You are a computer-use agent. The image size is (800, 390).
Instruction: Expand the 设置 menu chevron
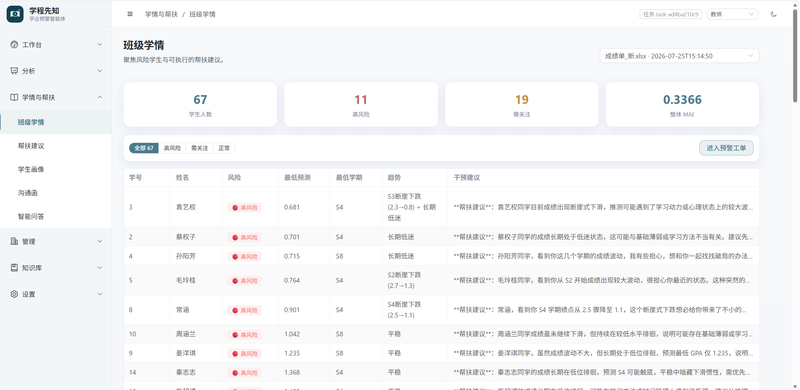click(x=99, y=294)
